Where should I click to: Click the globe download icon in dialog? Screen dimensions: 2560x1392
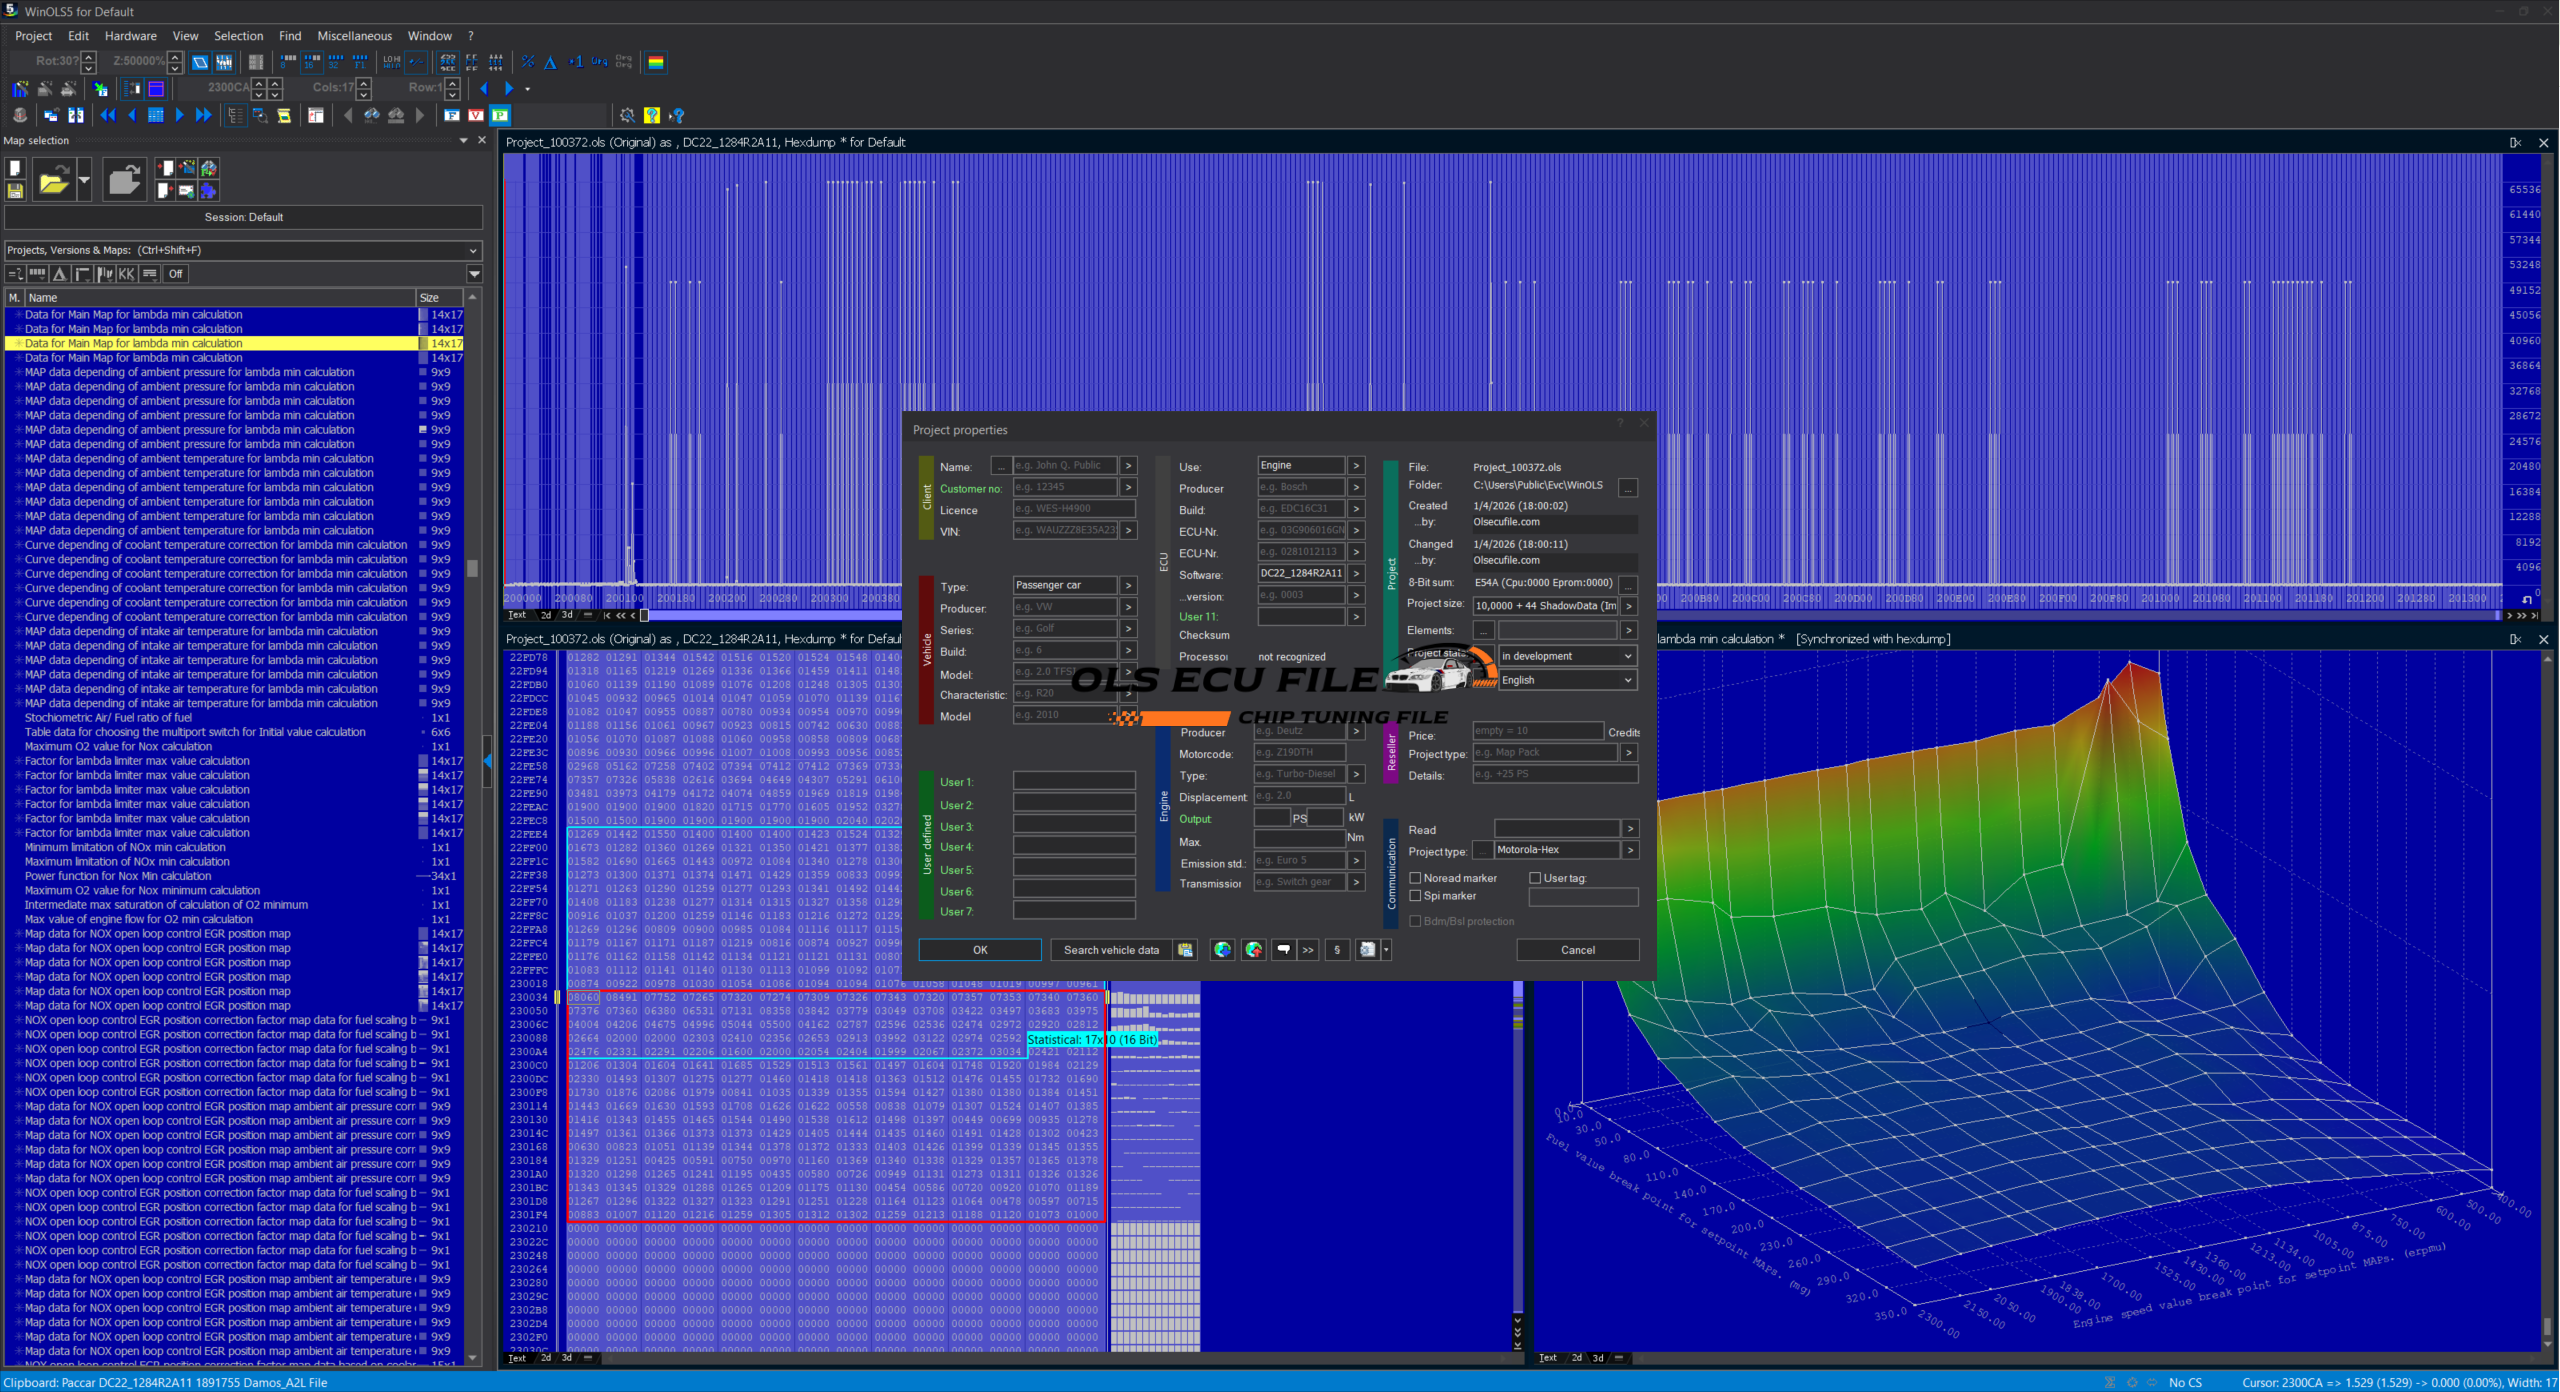1222,950
